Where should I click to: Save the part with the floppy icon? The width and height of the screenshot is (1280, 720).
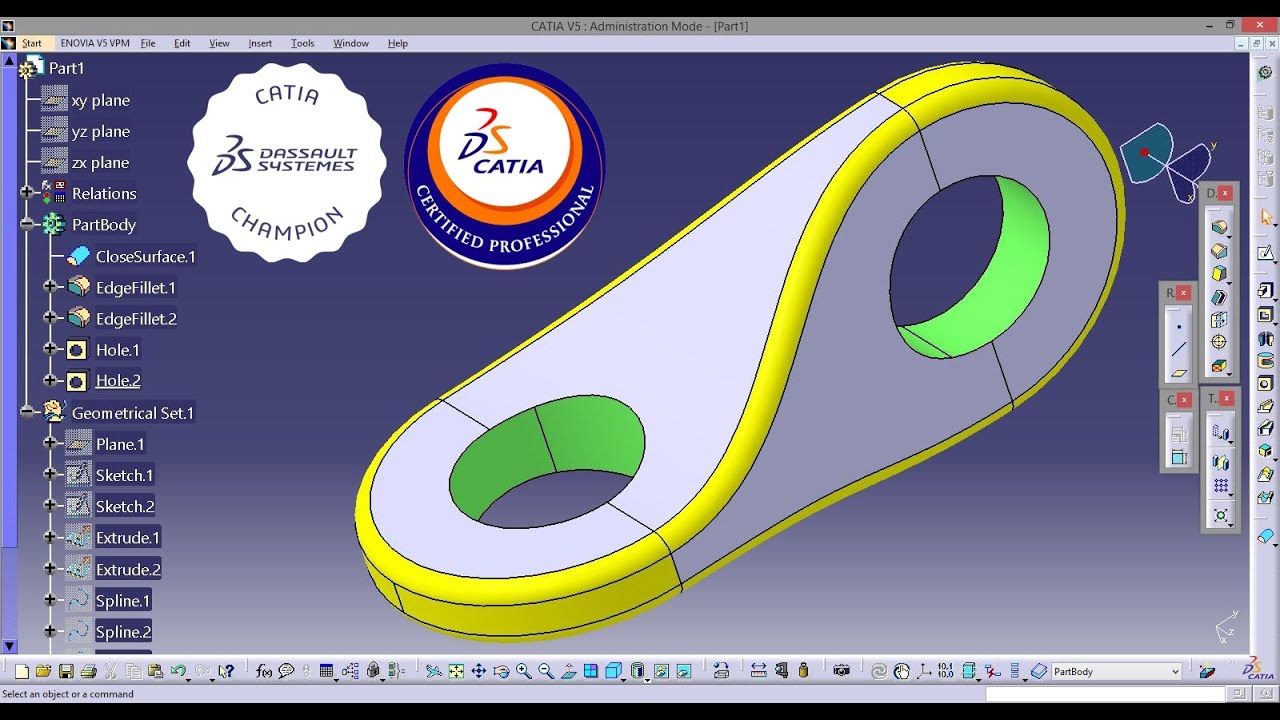click(66, 671)
